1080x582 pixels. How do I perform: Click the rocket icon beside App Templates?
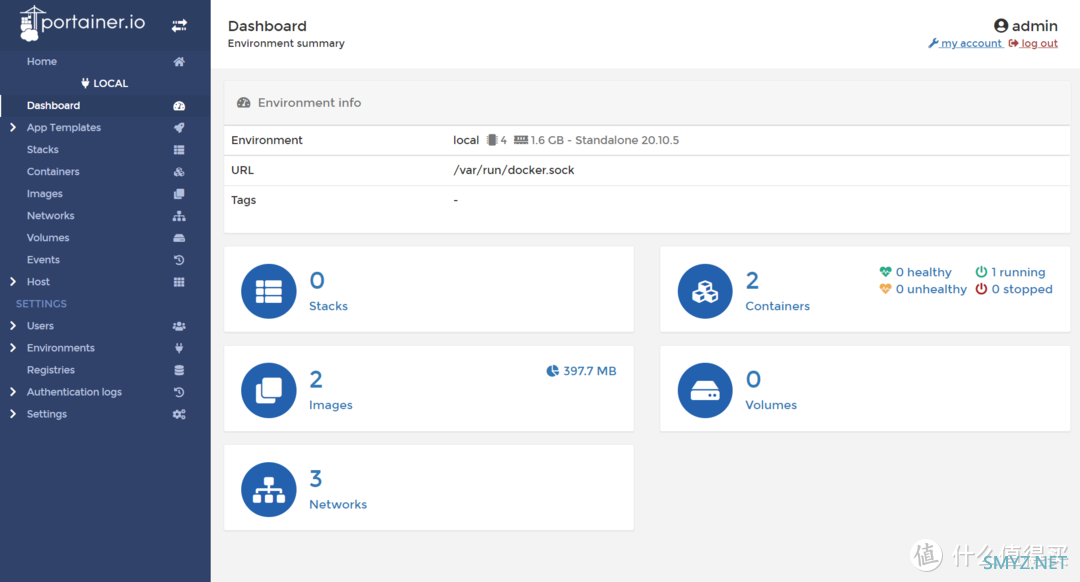pyautogui.click(x=179, y=128)
